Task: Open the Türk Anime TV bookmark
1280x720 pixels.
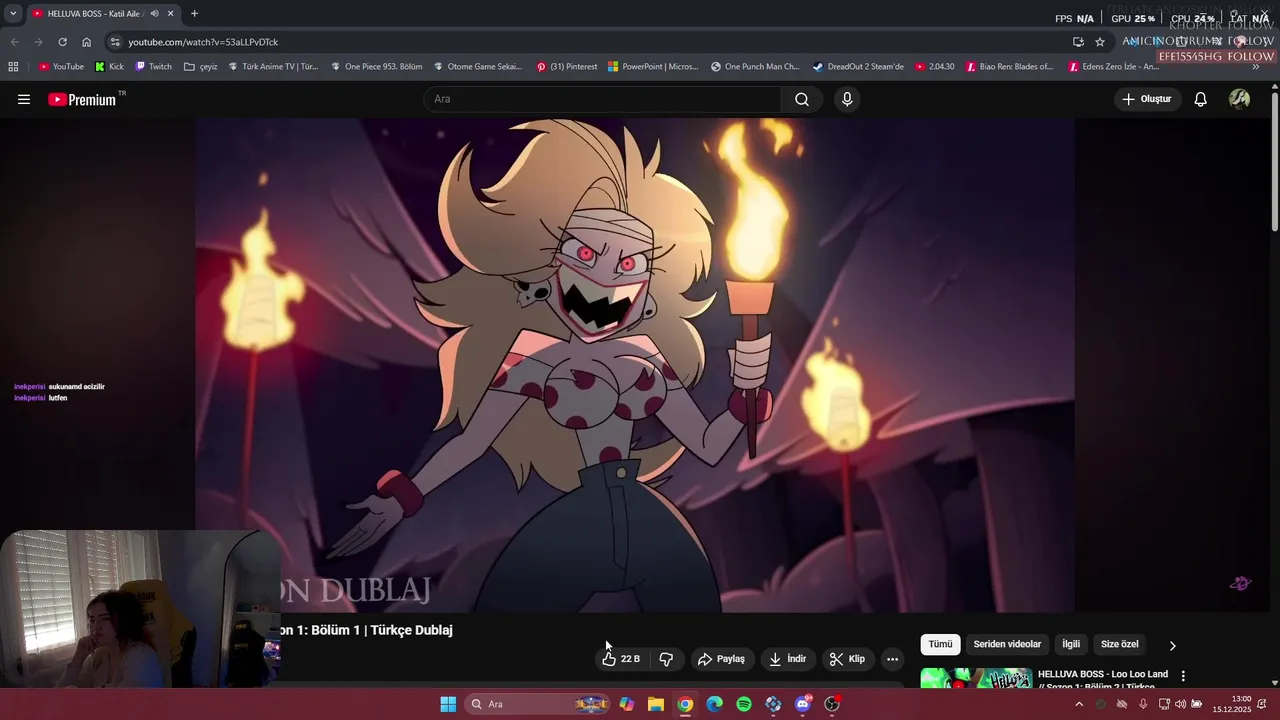Action: click(273, 67)
